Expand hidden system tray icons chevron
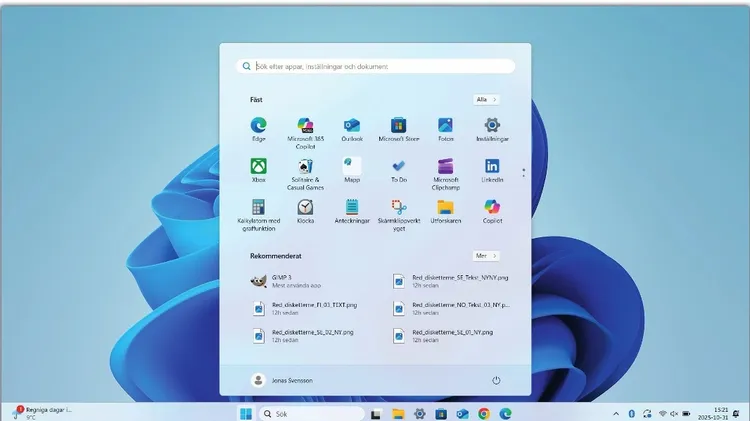750x421 pixels. click(x=616, y=413)
